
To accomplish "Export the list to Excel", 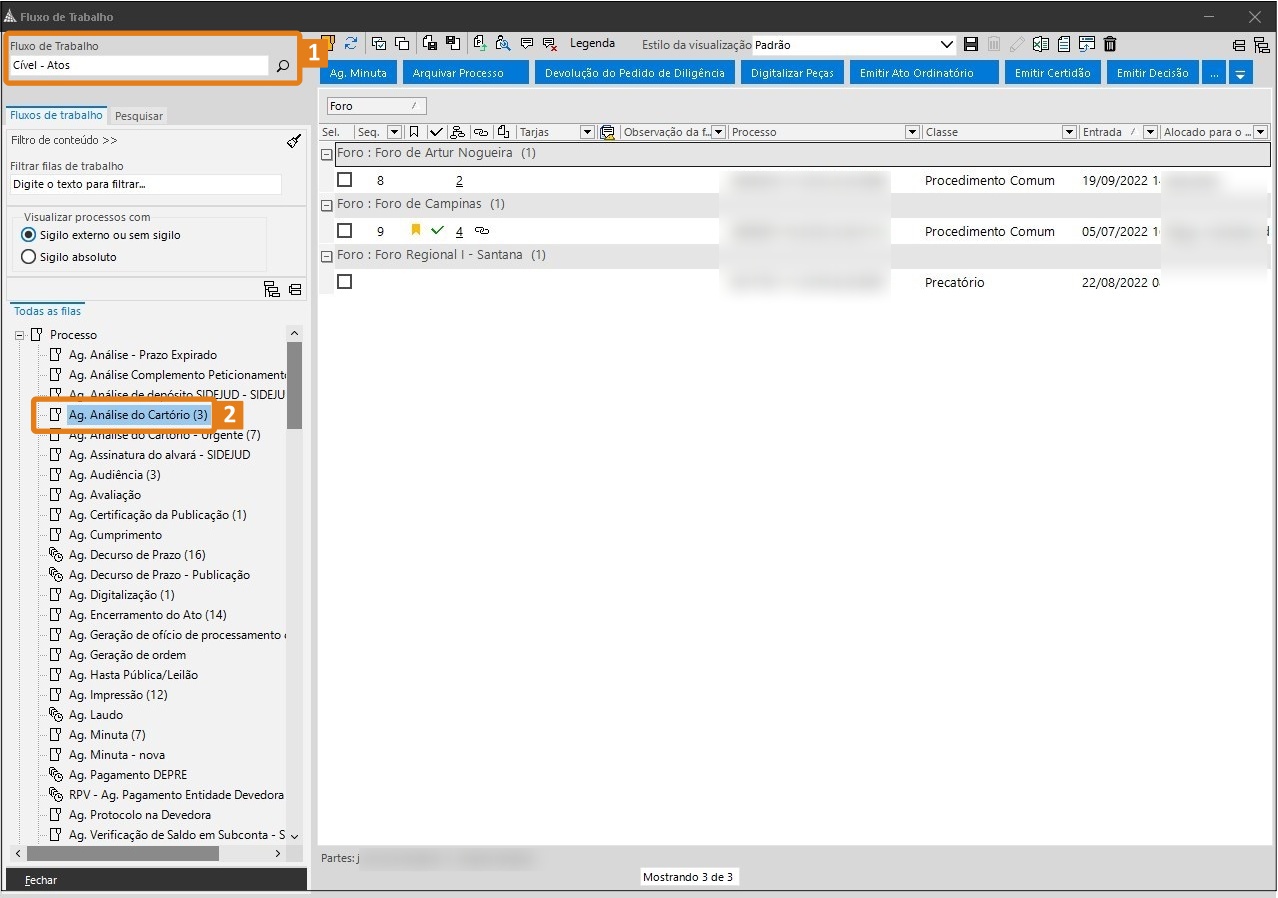I will pos(1041,44).
